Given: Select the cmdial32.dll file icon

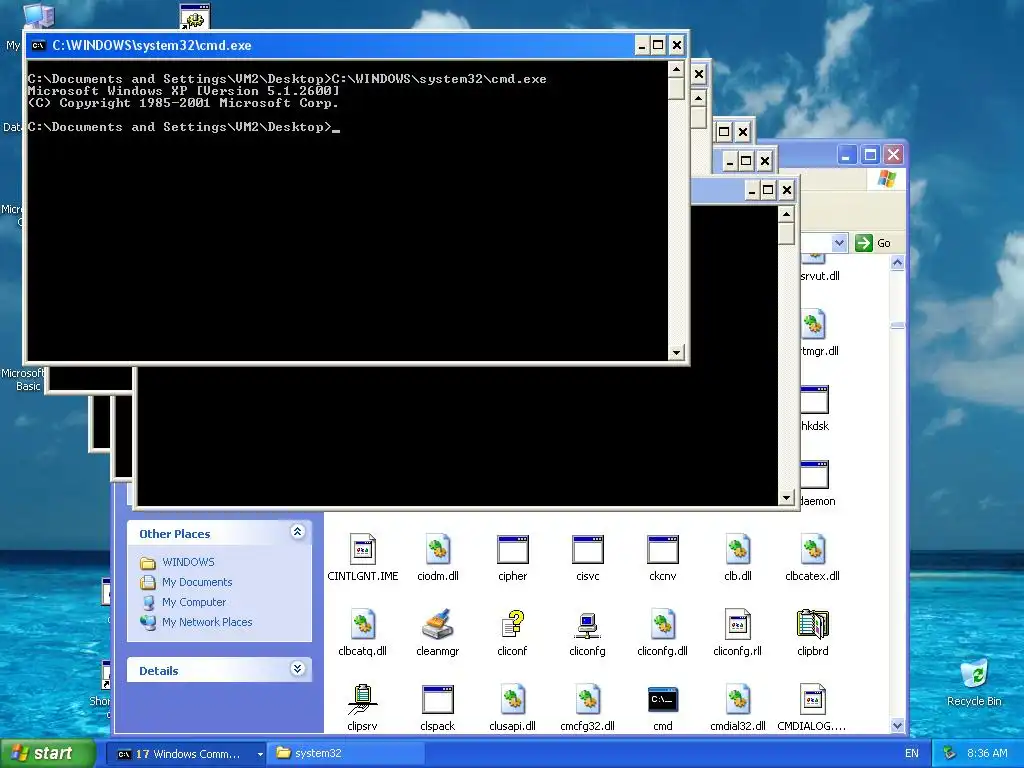Looking at the screenshot, I should click(738, 700).
